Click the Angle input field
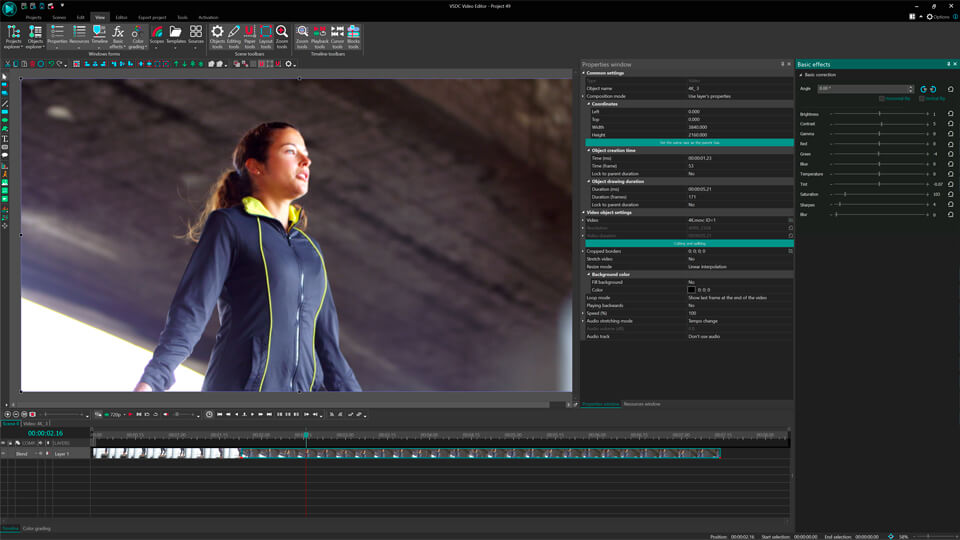This screenshot has height=540, width=960. (x=862, y=89)
